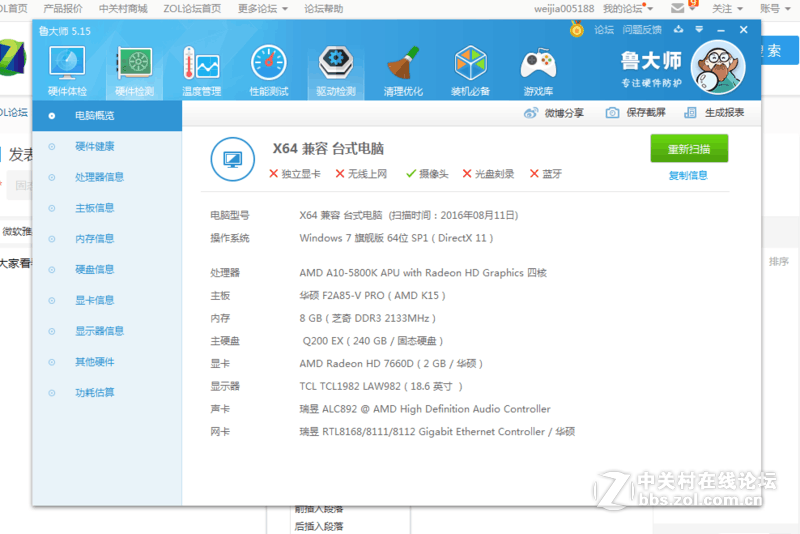This screenshot has width=800, height=534.
Task: Open 产品报价 in browser top bar
Action: click(63, 9)
